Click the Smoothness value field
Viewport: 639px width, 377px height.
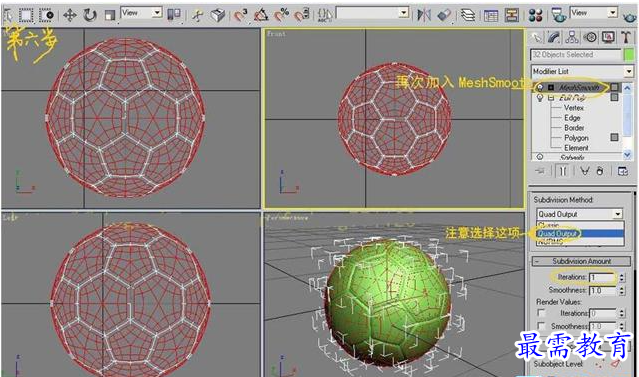pos(603,291)
